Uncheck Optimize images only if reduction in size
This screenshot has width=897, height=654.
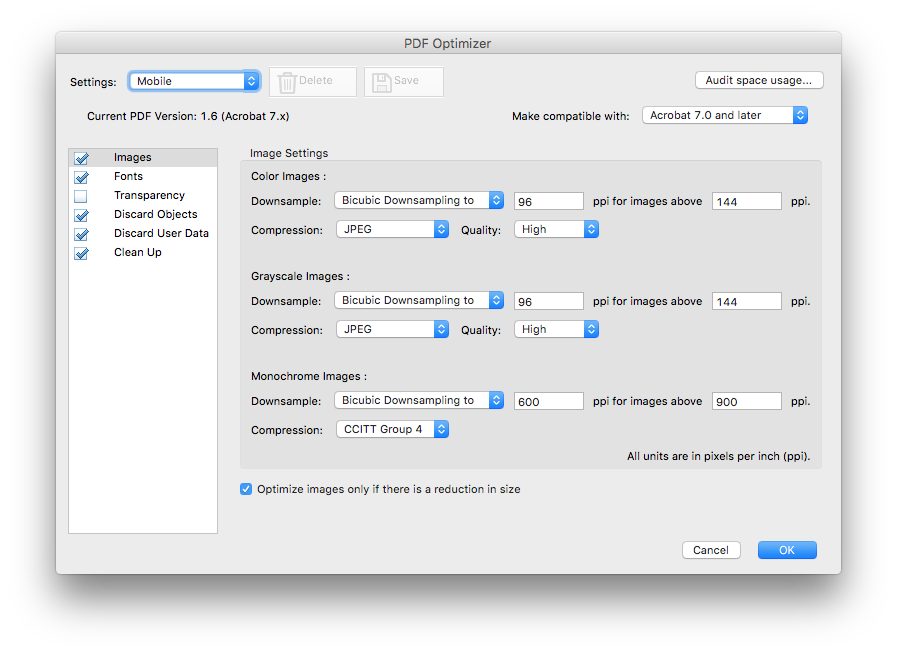(x=245, y=489)
